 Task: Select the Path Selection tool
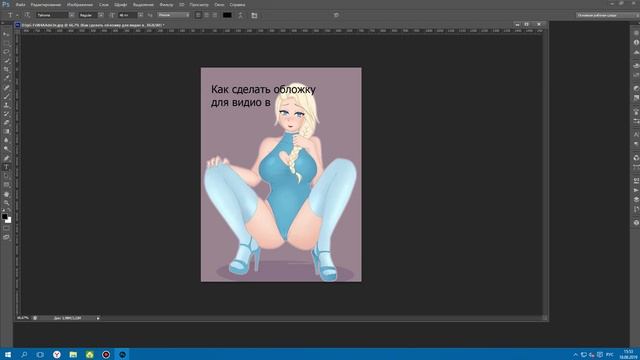point(6,176)
